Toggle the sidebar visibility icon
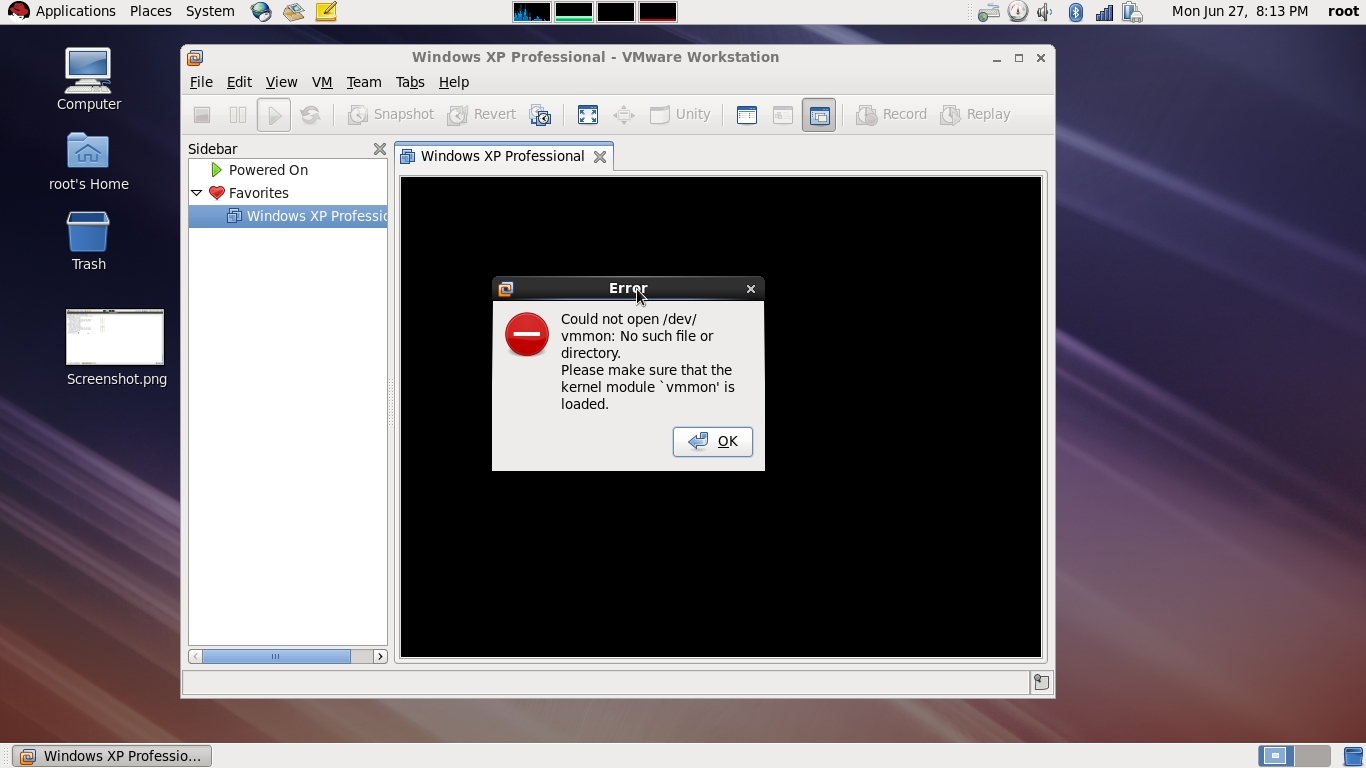 tap(747, 115)
